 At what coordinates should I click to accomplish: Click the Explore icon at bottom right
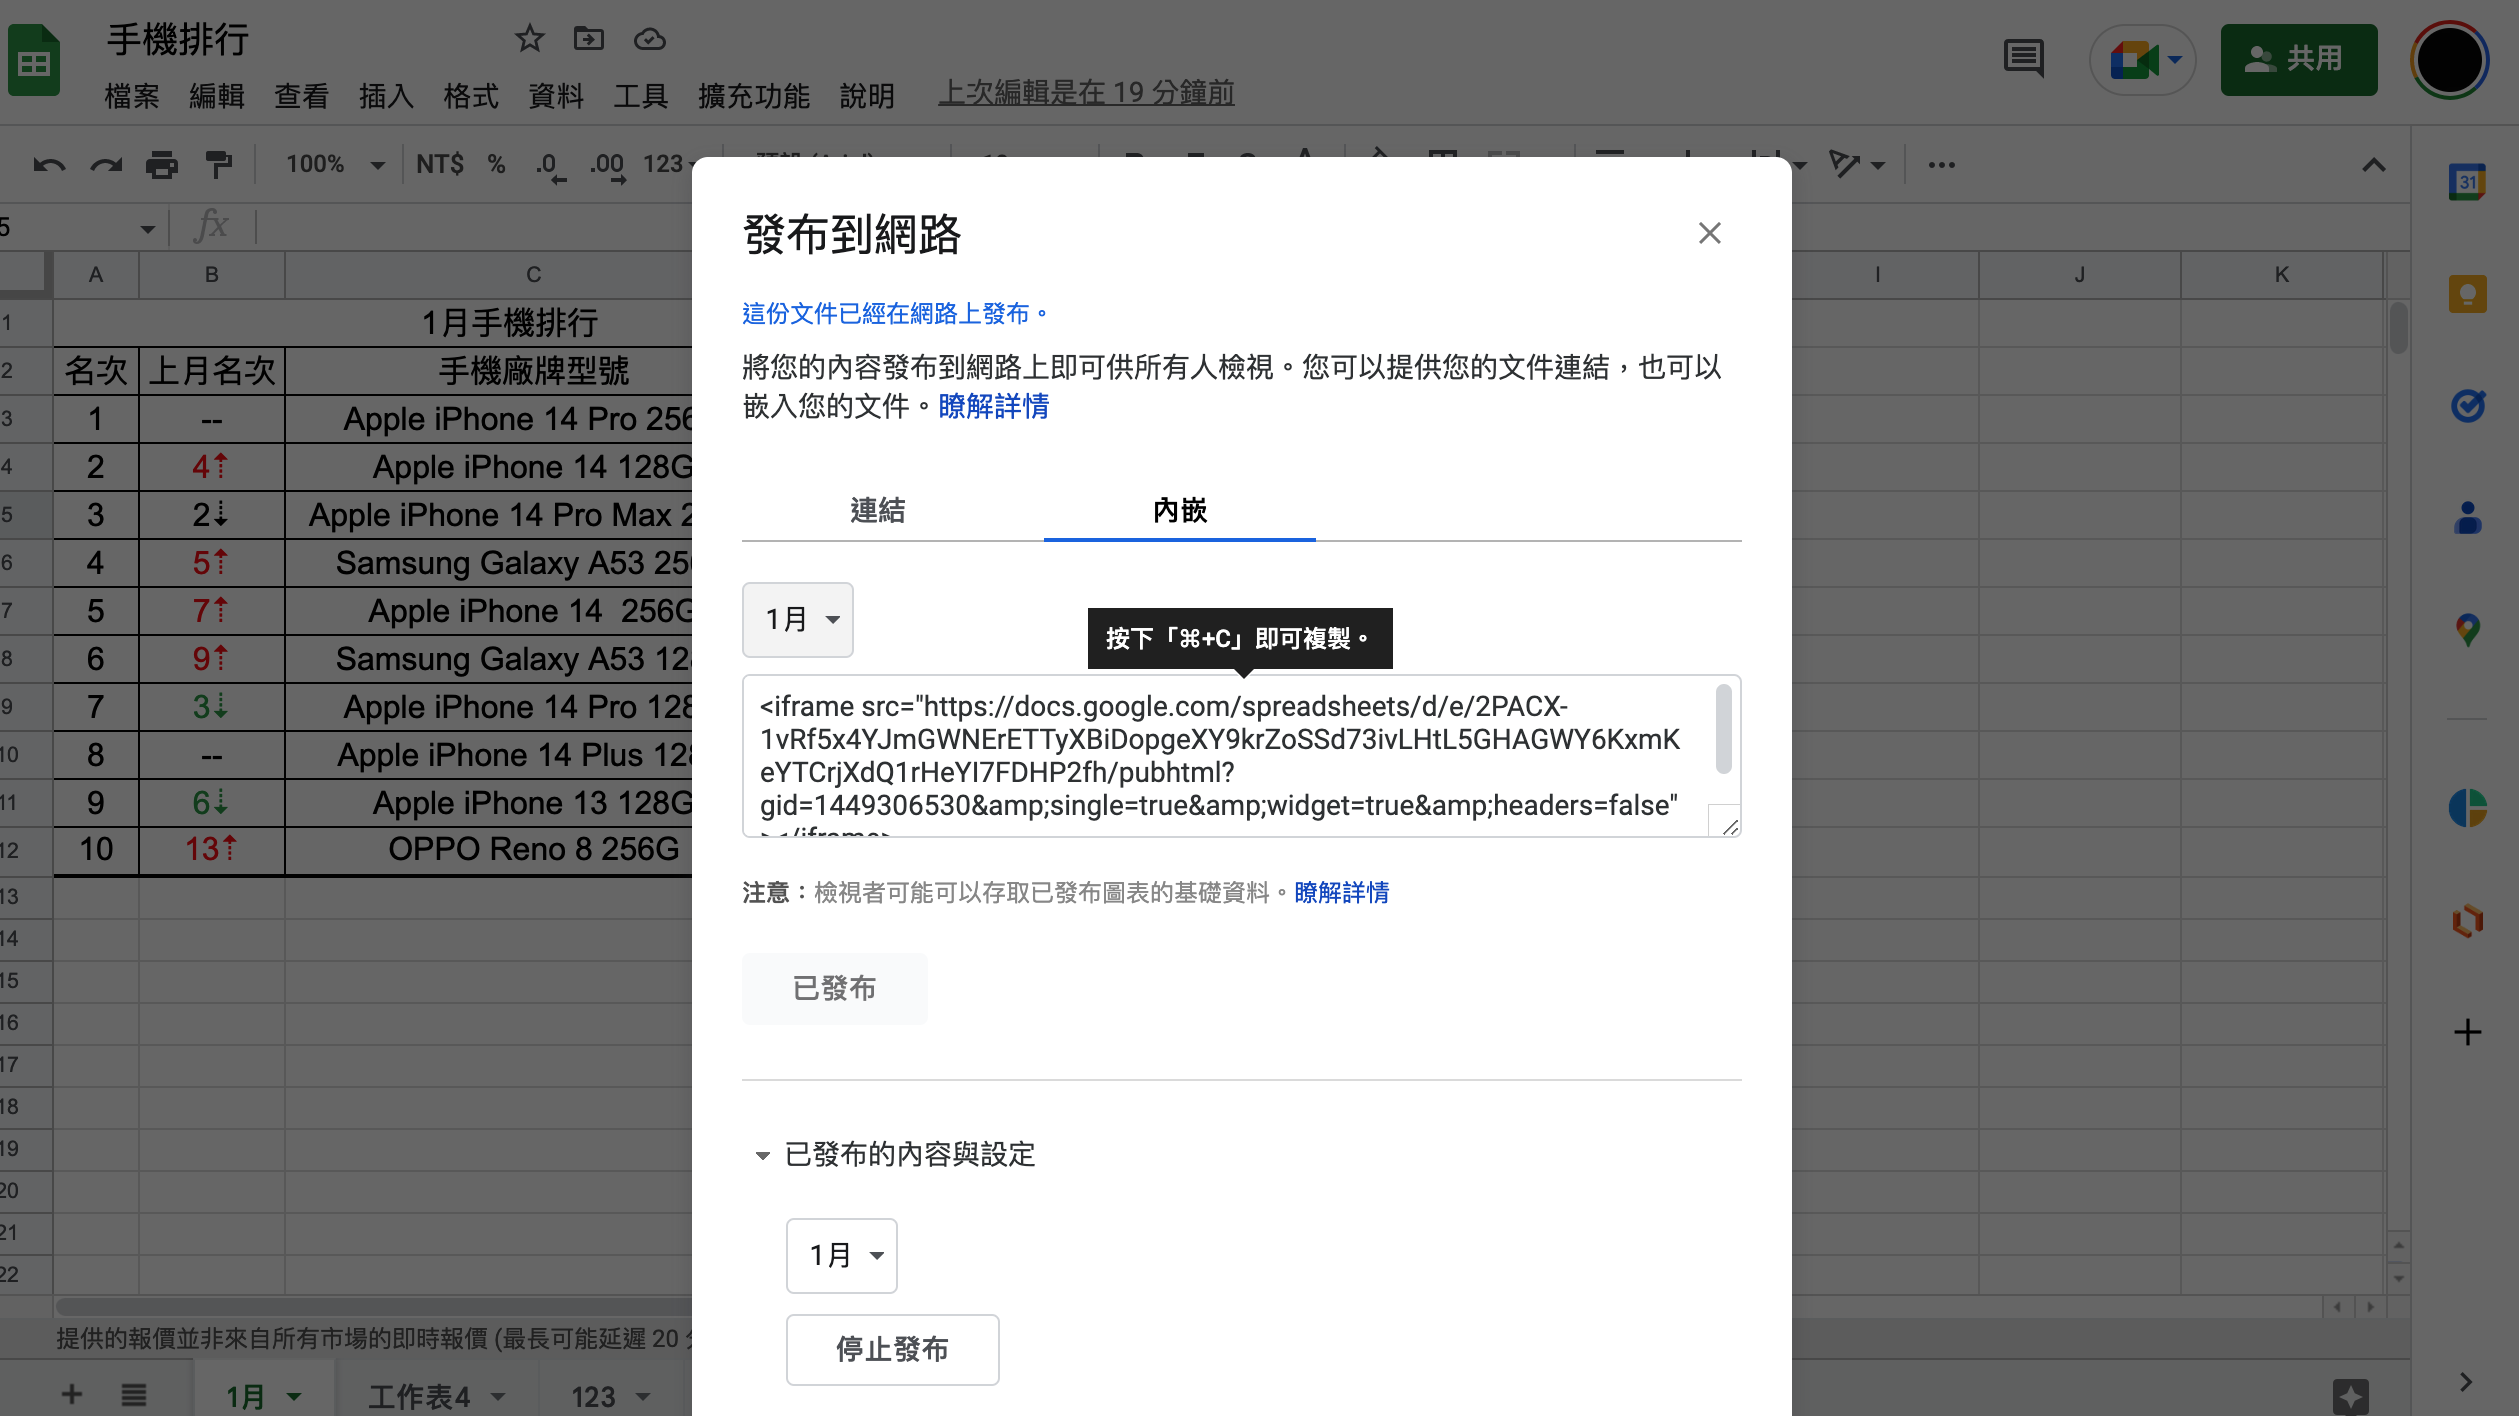click(2350, 1396)
